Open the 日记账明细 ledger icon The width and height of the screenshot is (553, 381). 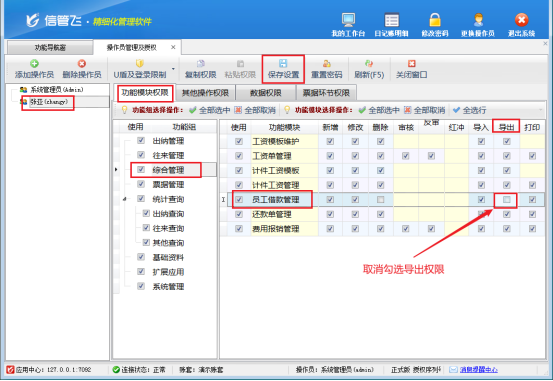click(x=391, y=20)
